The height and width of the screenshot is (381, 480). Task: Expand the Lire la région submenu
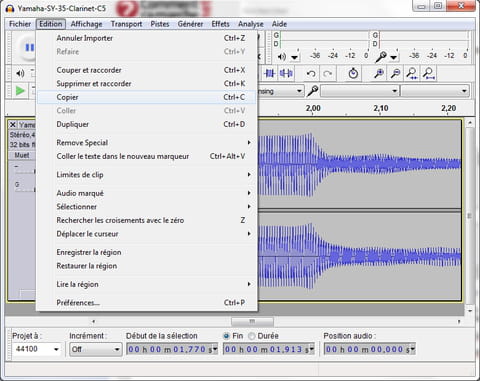point(147,284)
